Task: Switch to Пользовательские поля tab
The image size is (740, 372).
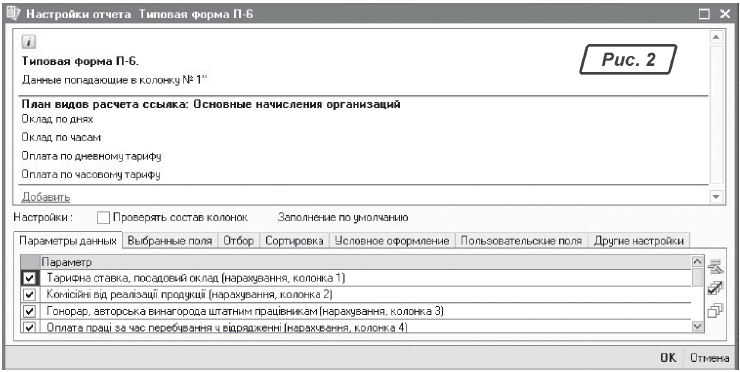Action: point(521,241)
